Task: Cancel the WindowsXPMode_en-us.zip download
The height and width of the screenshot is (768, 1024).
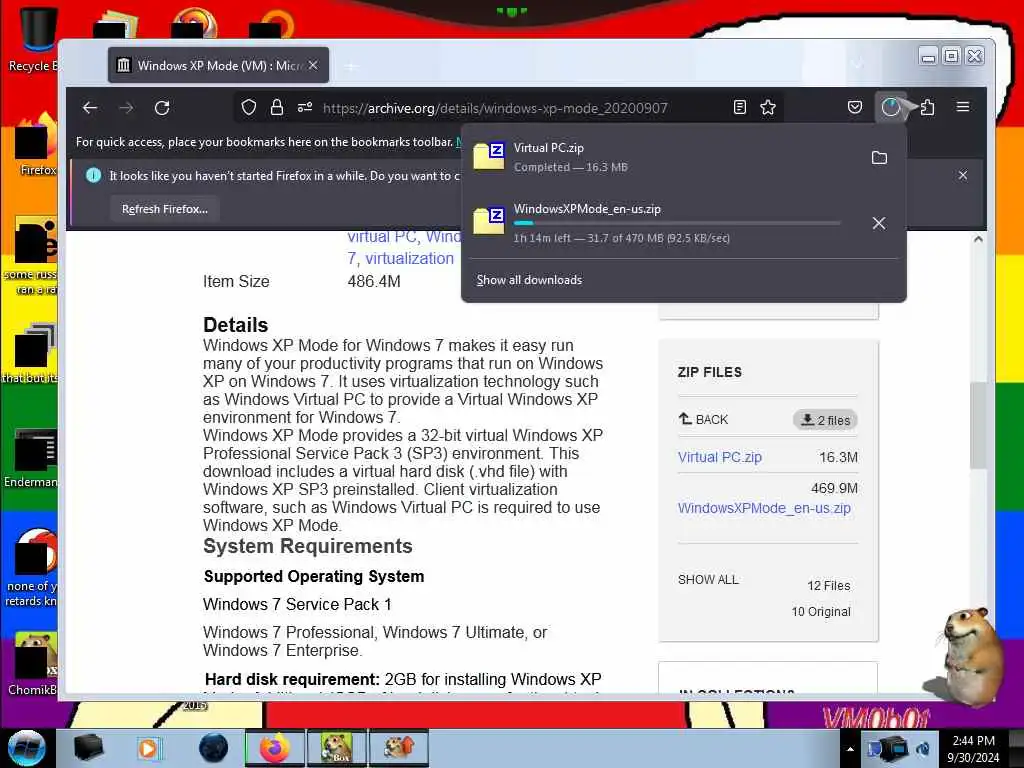Action: coord(879,223)
